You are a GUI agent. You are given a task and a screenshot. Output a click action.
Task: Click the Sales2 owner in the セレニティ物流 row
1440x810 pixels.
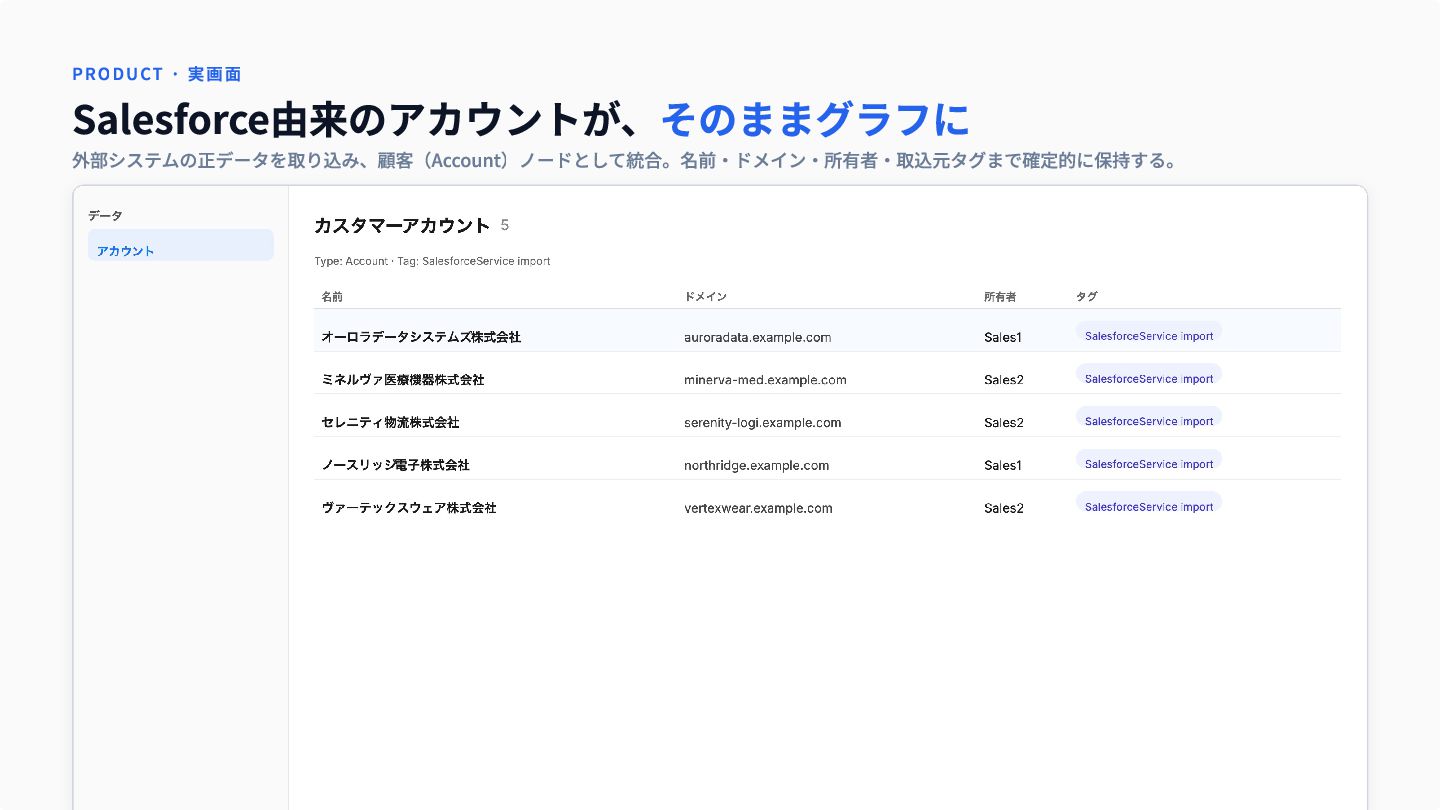coord(1004,423)
